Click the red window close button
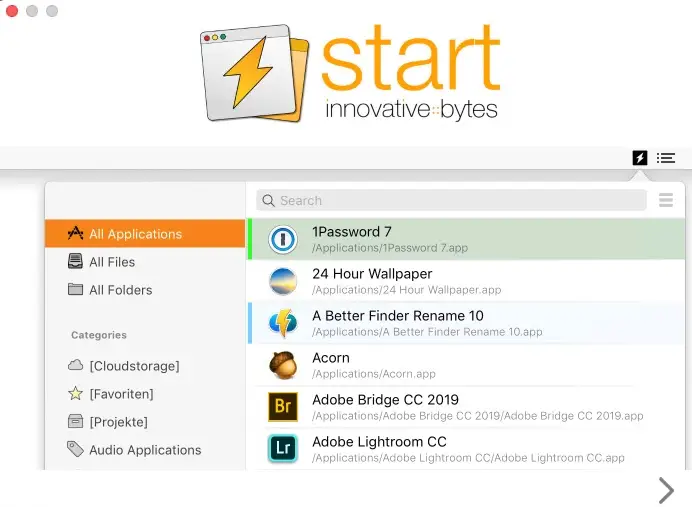Viewport: 692px width, 507px height. (x=12, y=11)
